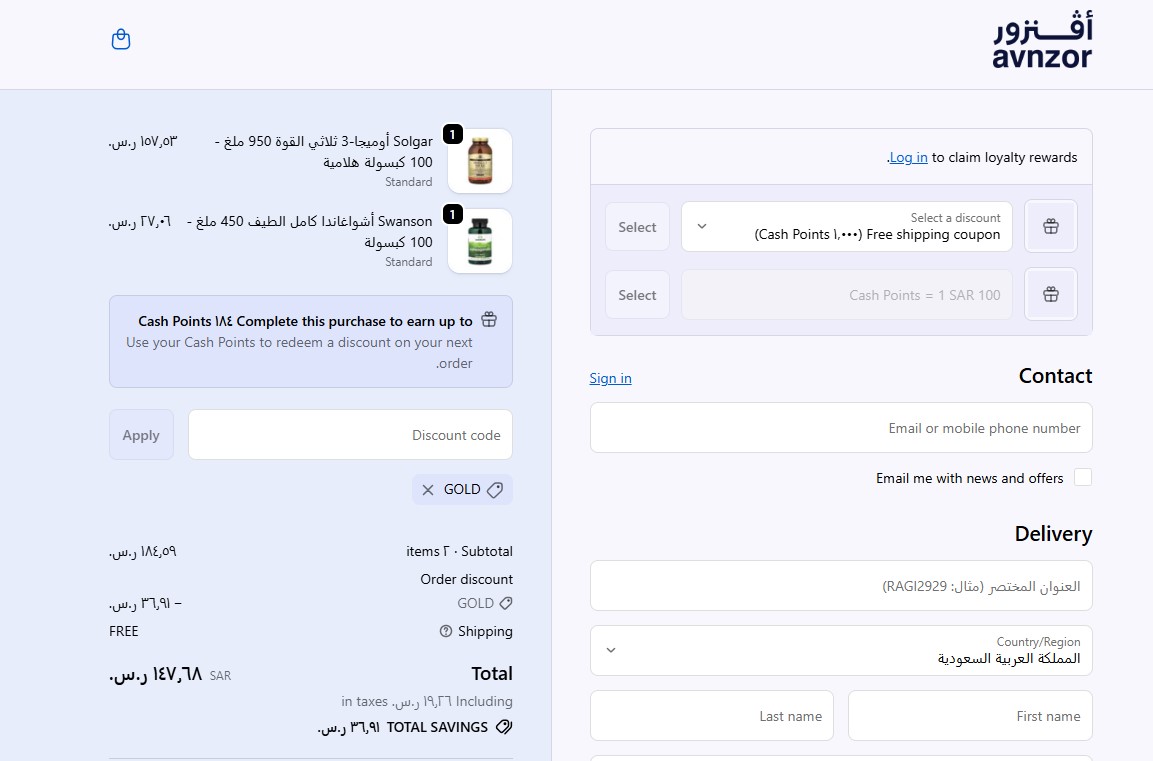
Task: Click the Log in link for loyalty rewards
Action: point(908,157)
